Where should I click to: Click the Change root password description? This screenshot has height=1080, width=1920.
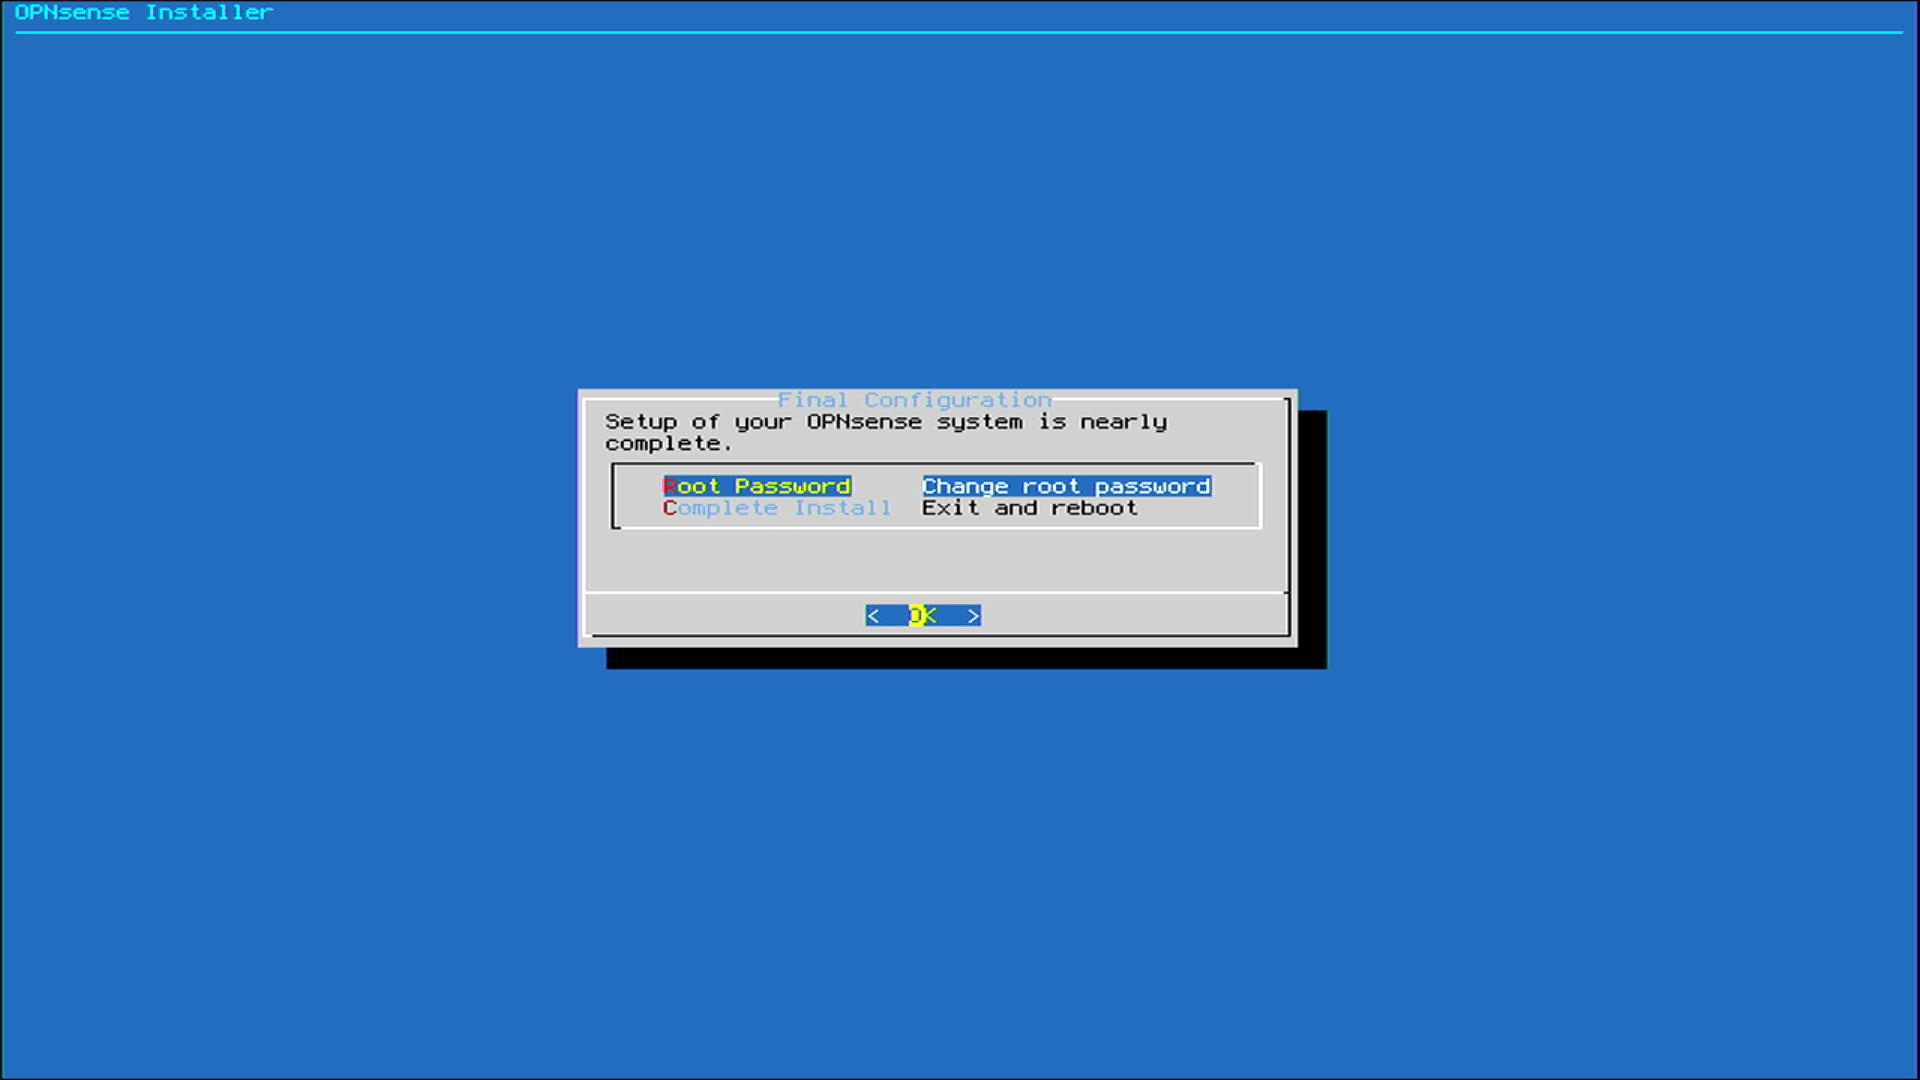(x=1066, y=486)
